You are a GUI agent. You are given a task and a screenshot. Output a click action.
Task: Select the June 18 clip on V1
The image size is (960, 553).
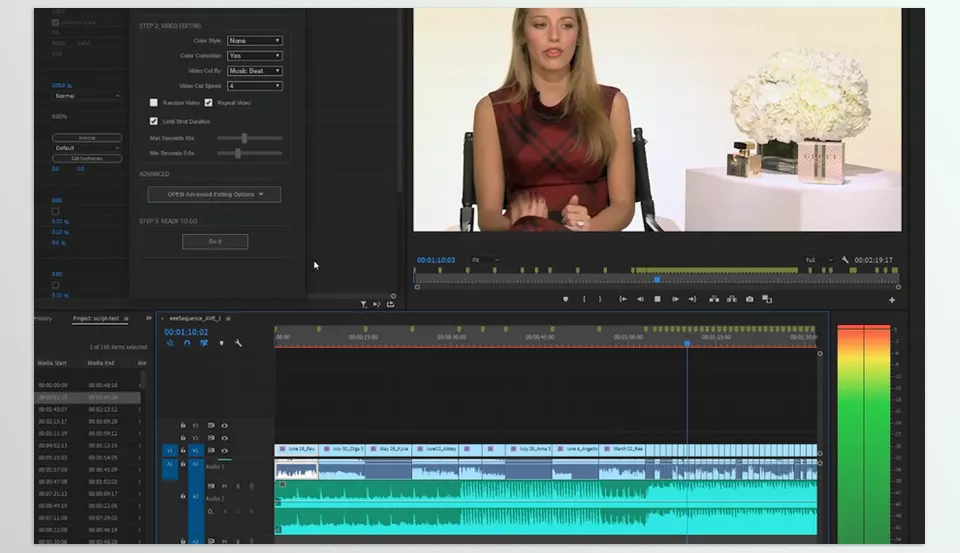coord(296,450)
